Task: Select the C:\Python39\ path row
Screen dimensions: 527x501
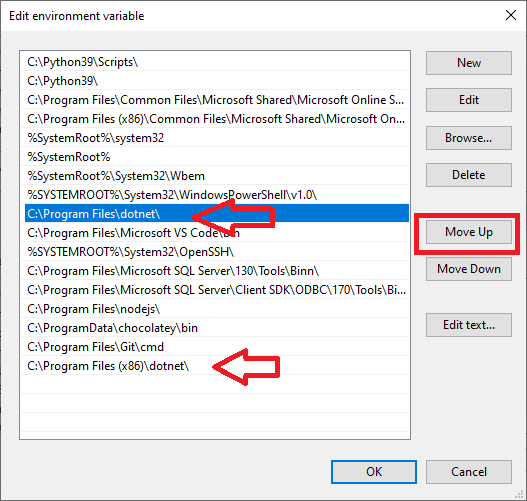Action: pos(215,81)
